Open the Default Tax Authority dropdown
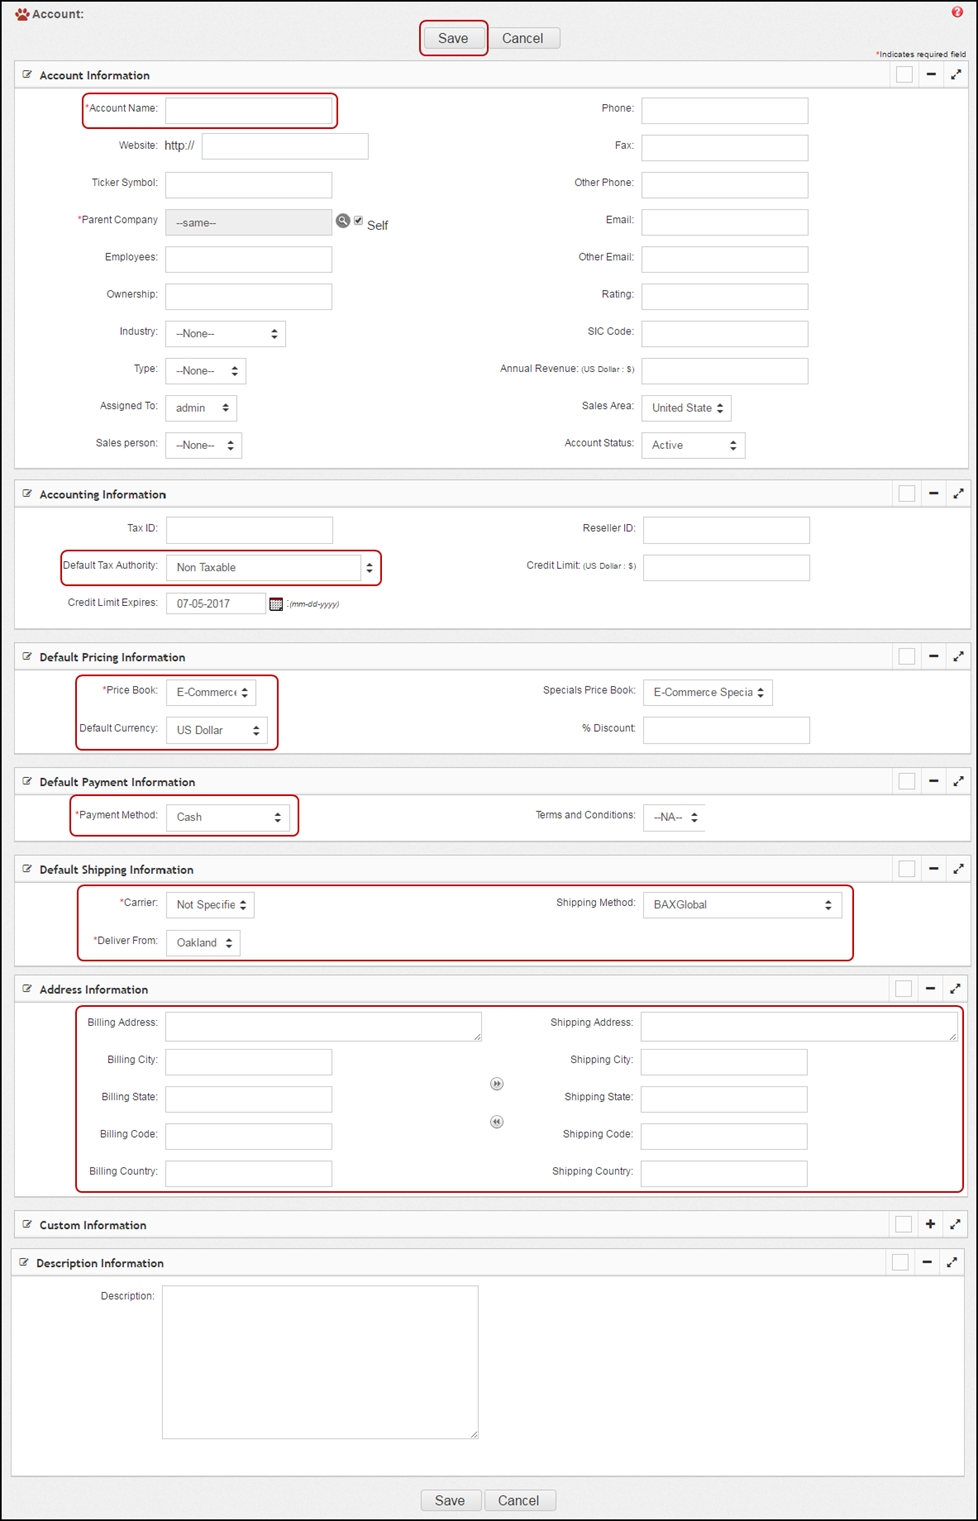The height and width of the screenshot is (1521, 978). click(272, 567)
